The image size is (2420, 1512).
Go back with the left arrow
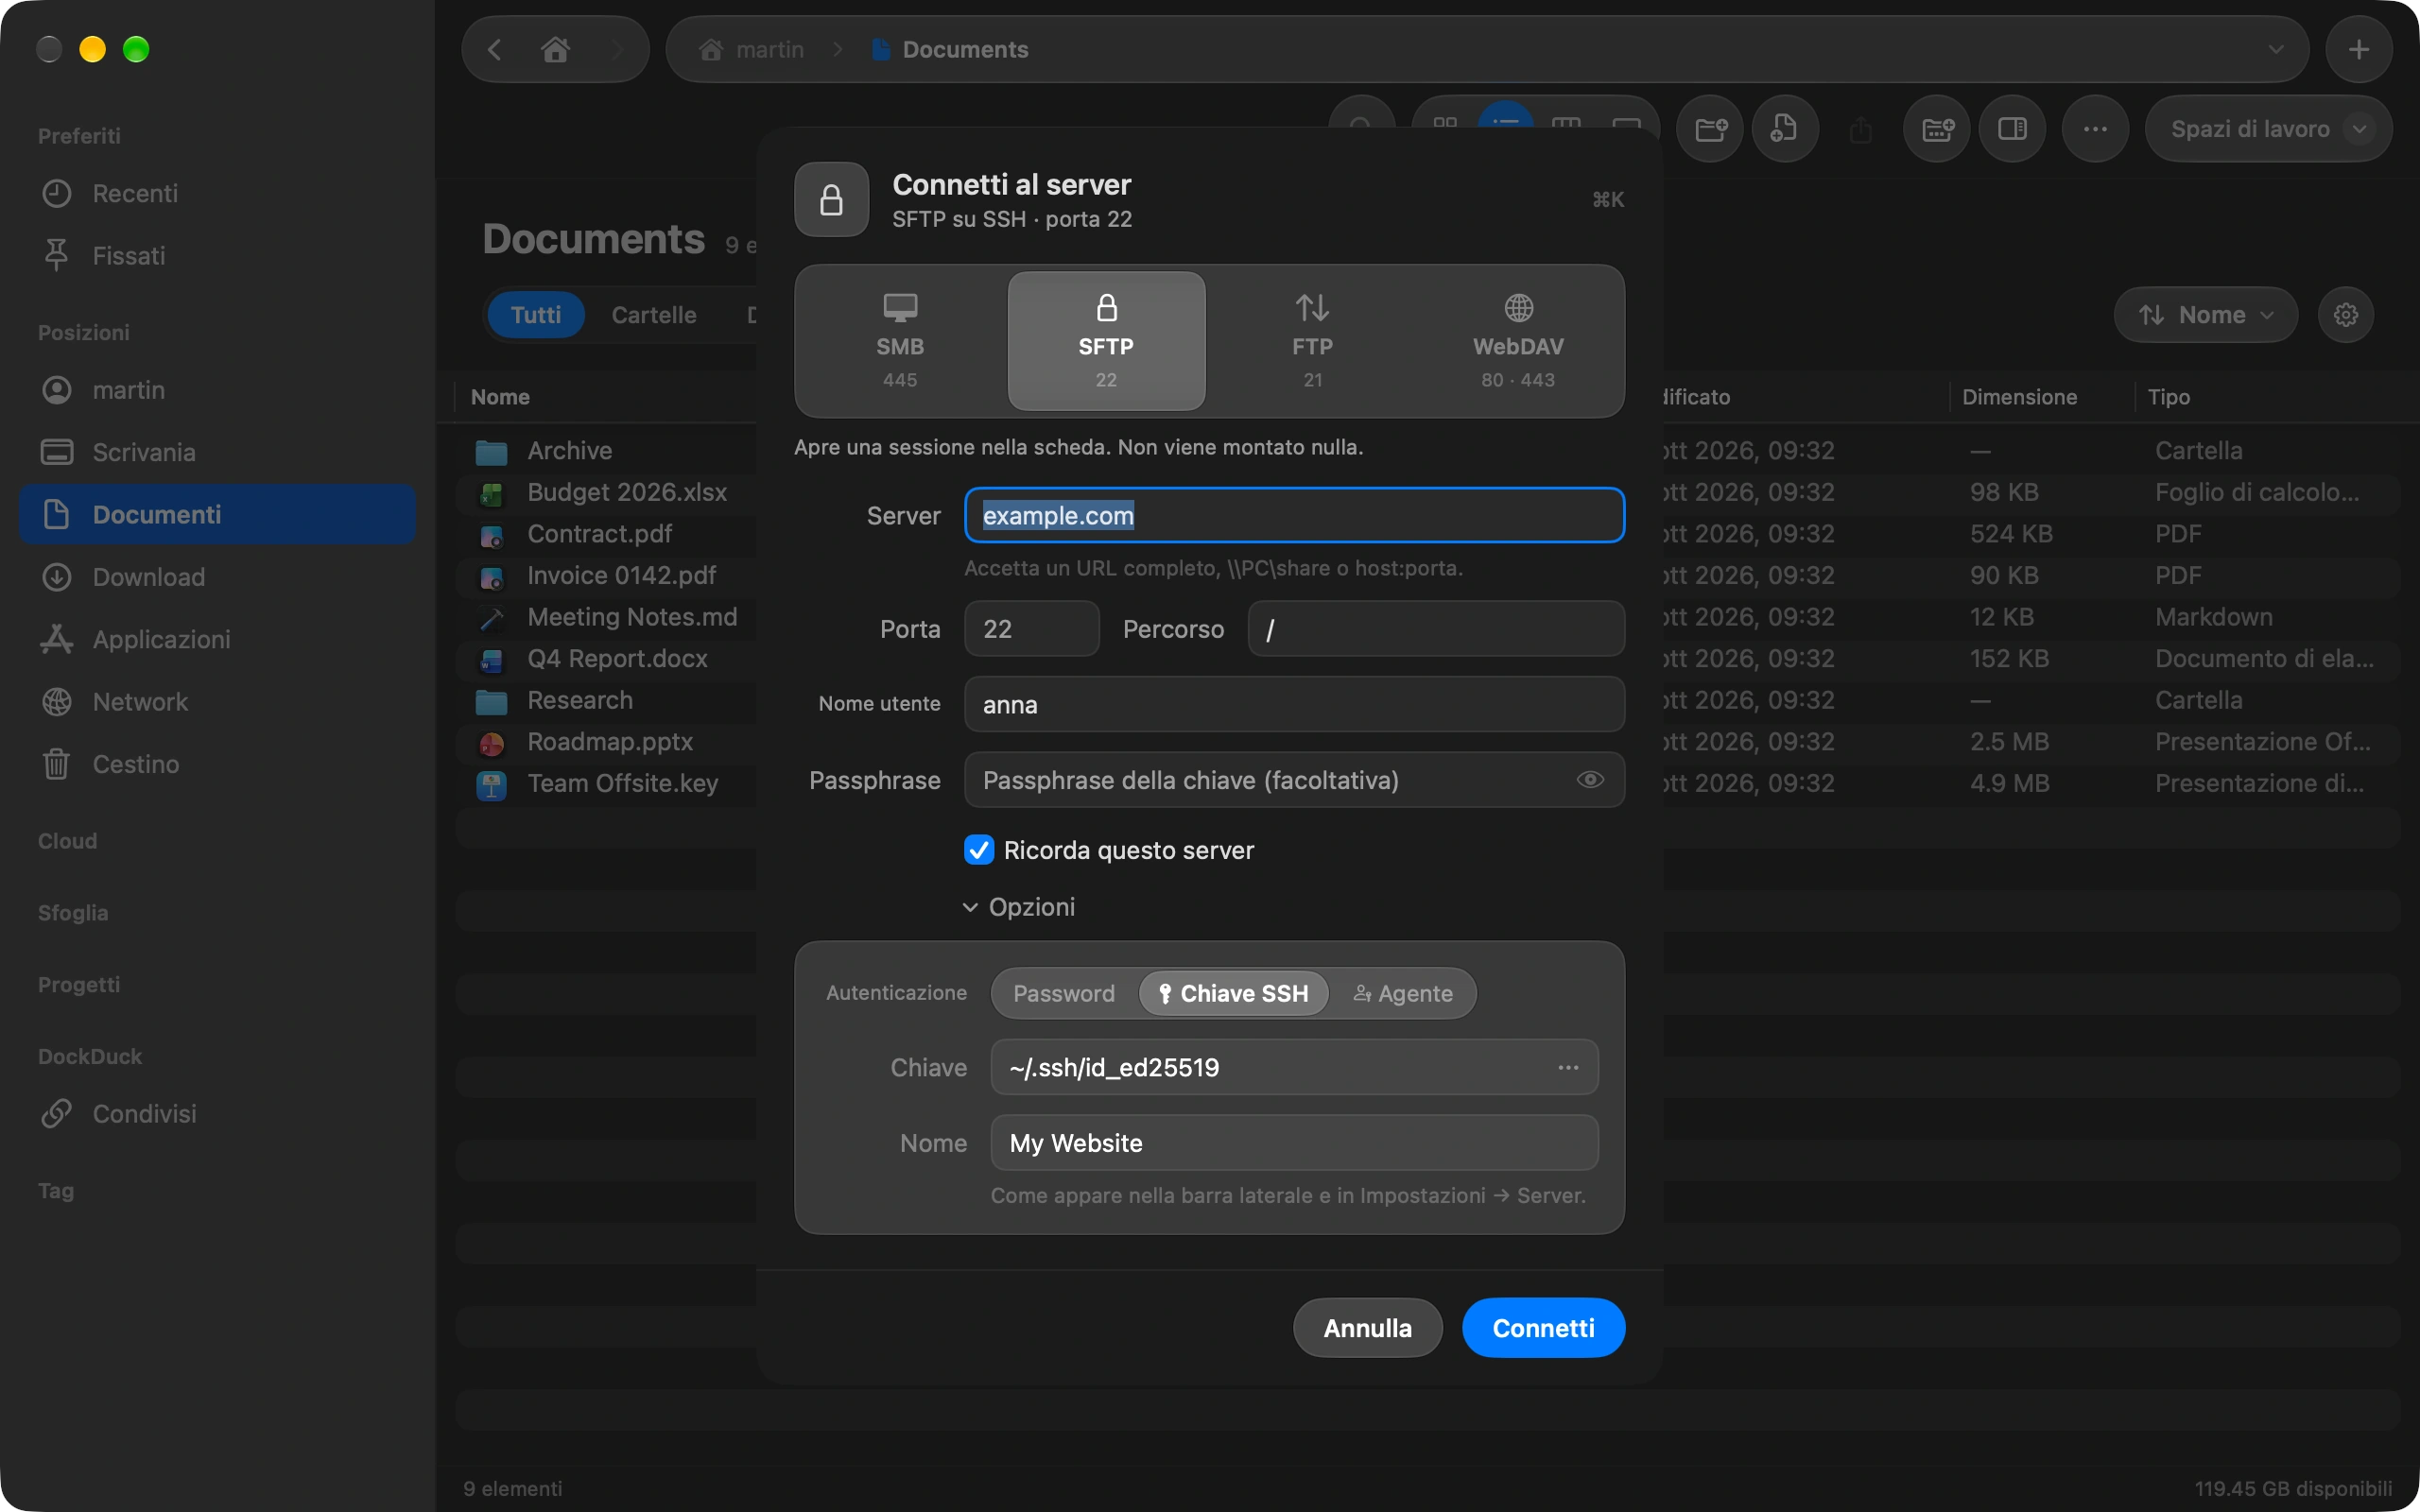click(494, 49)
